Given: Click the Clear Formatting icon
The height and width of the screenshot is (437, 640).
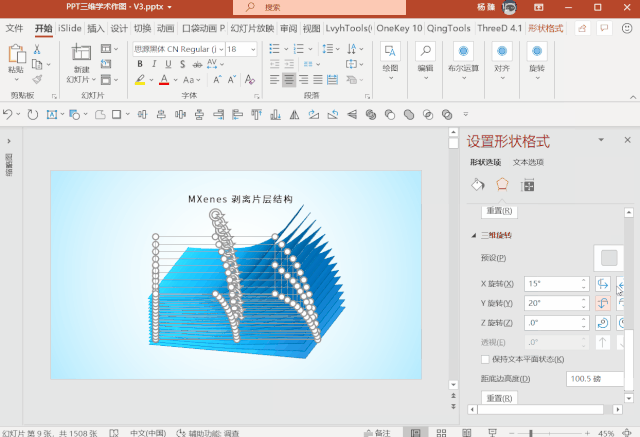Looking at the screenshot, I should [250, 79].
